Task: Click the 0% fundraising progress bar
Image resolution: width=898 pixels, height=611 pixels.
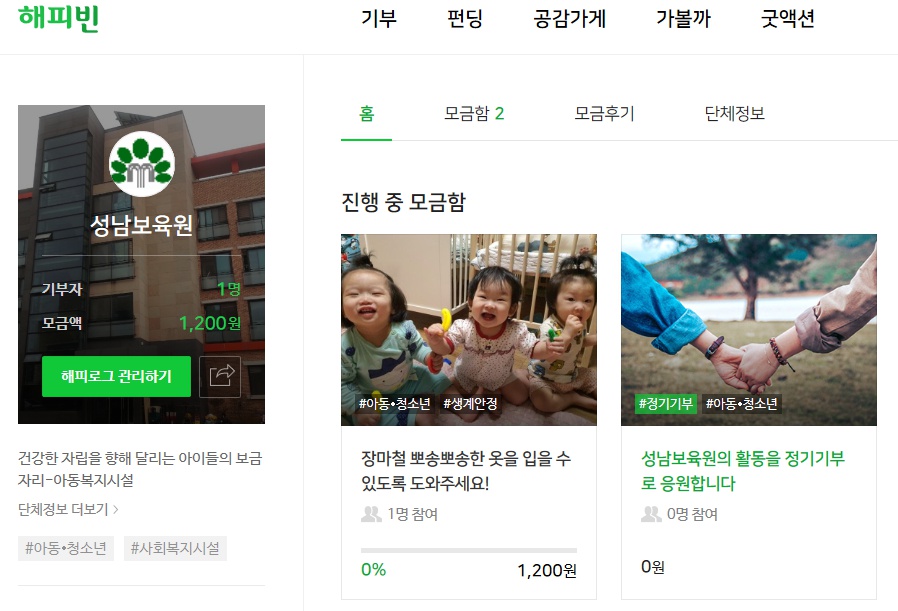Action: pos(468,550)
